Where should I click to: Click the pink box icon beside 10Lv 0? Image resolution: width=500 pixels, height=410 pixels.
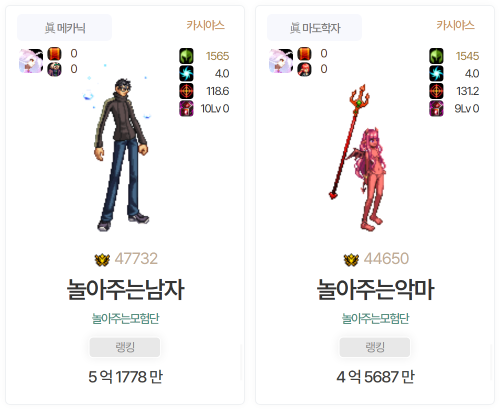[186, 108]
